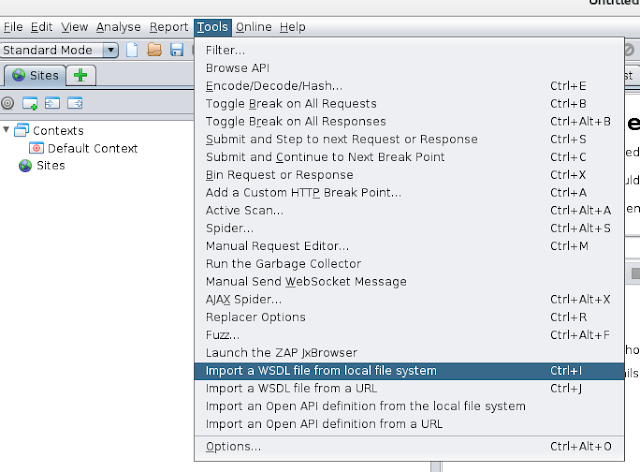This screenshot has height=472, width=640.
Task: Select Default Context in the tree
Action: 92,148
